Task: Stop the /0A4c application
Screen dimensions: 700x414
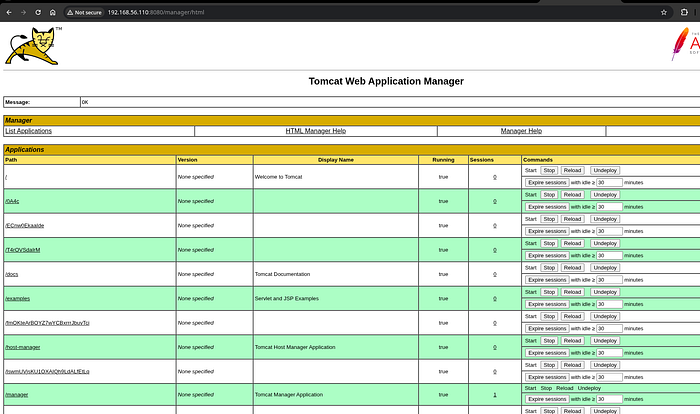Action: tap(549, 195)
